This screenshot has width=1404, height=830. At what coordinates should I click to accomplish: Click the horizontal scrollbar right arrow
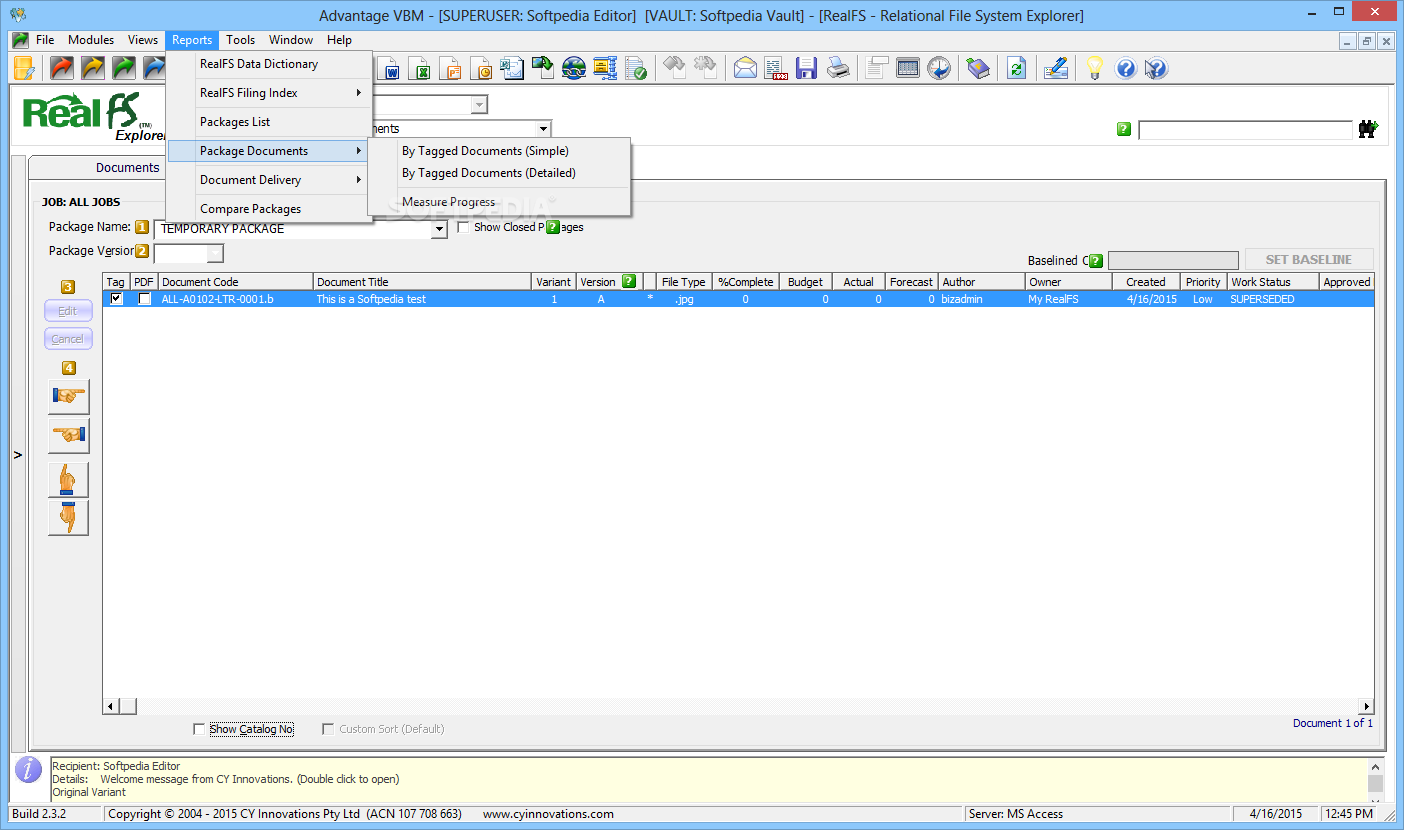(1366, 706)
